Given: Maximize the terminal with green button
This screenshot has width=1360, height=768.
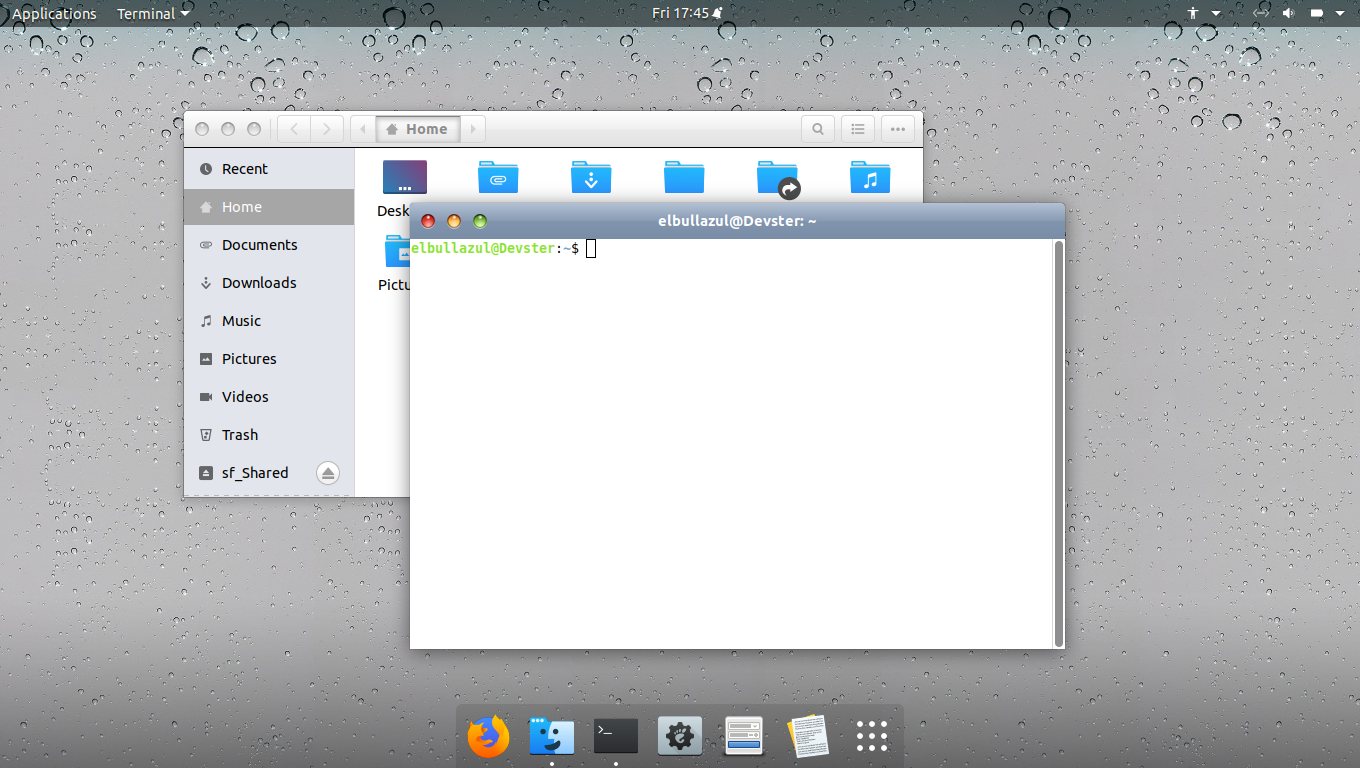Looking at the screenshot, I should (x=480, y=221).
